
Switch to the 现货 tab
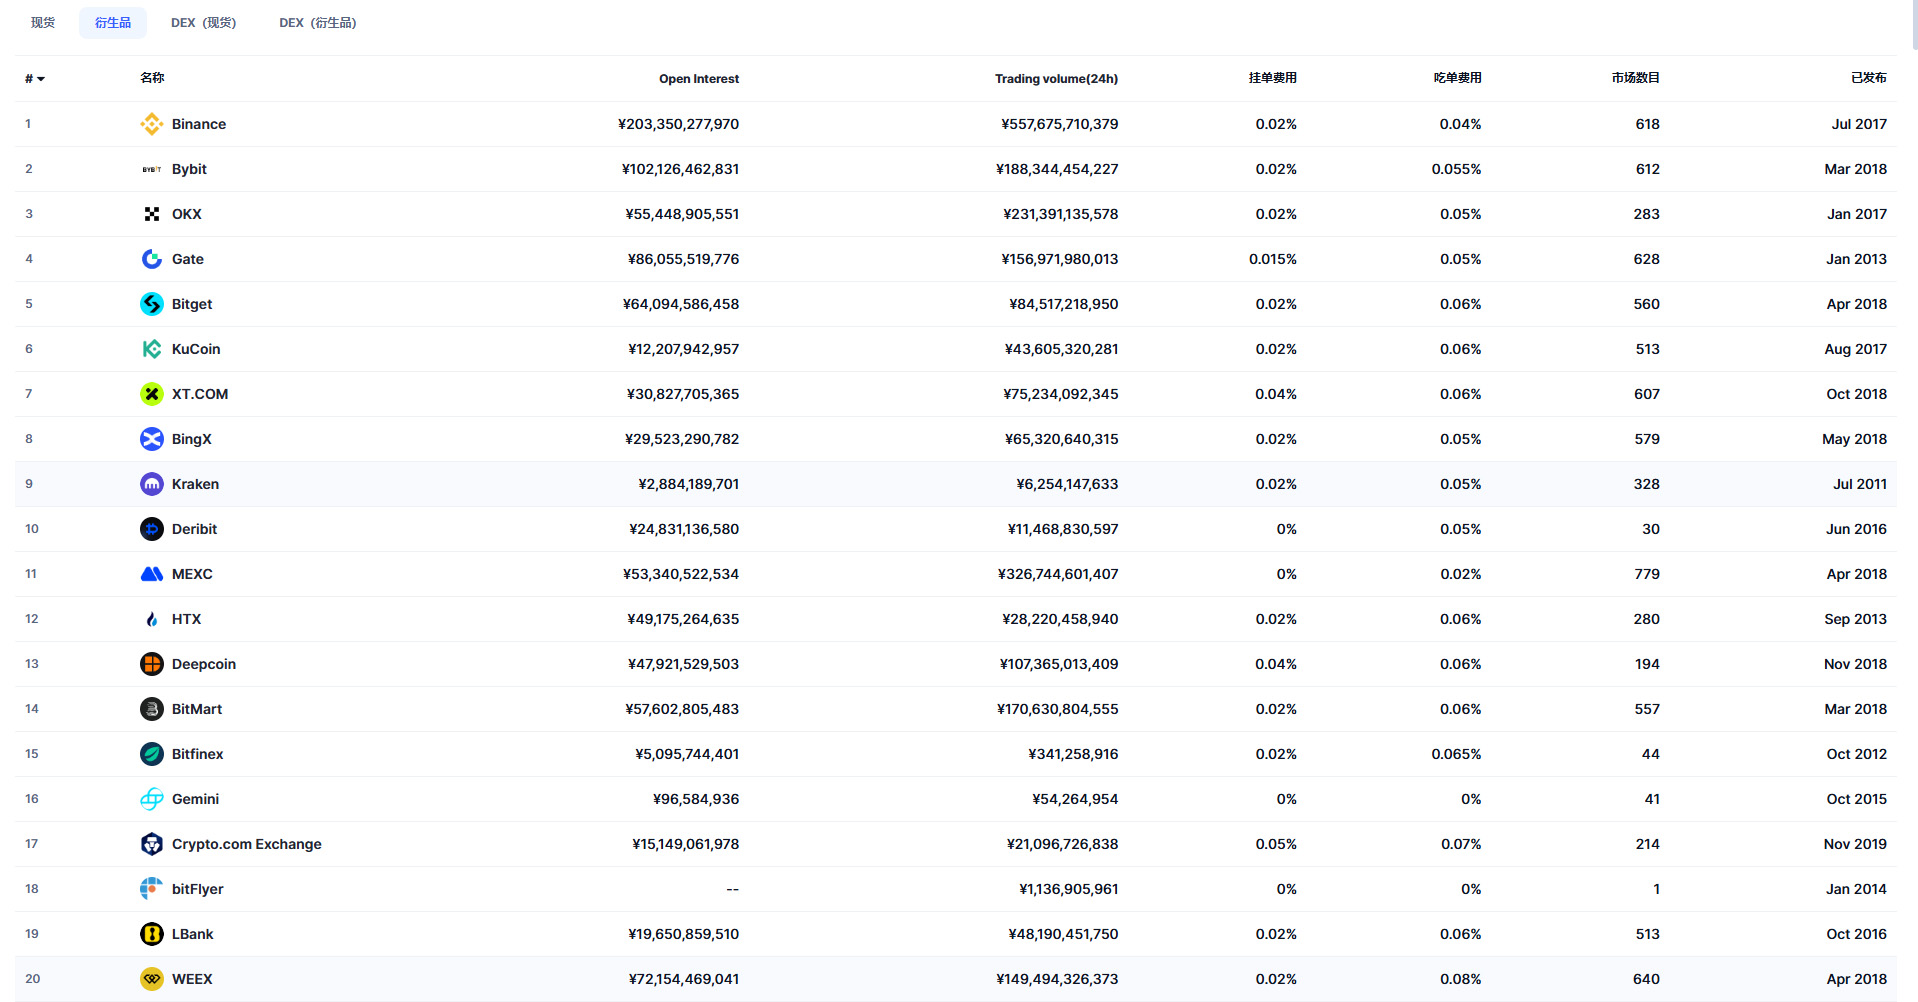[x=42, y=22]
